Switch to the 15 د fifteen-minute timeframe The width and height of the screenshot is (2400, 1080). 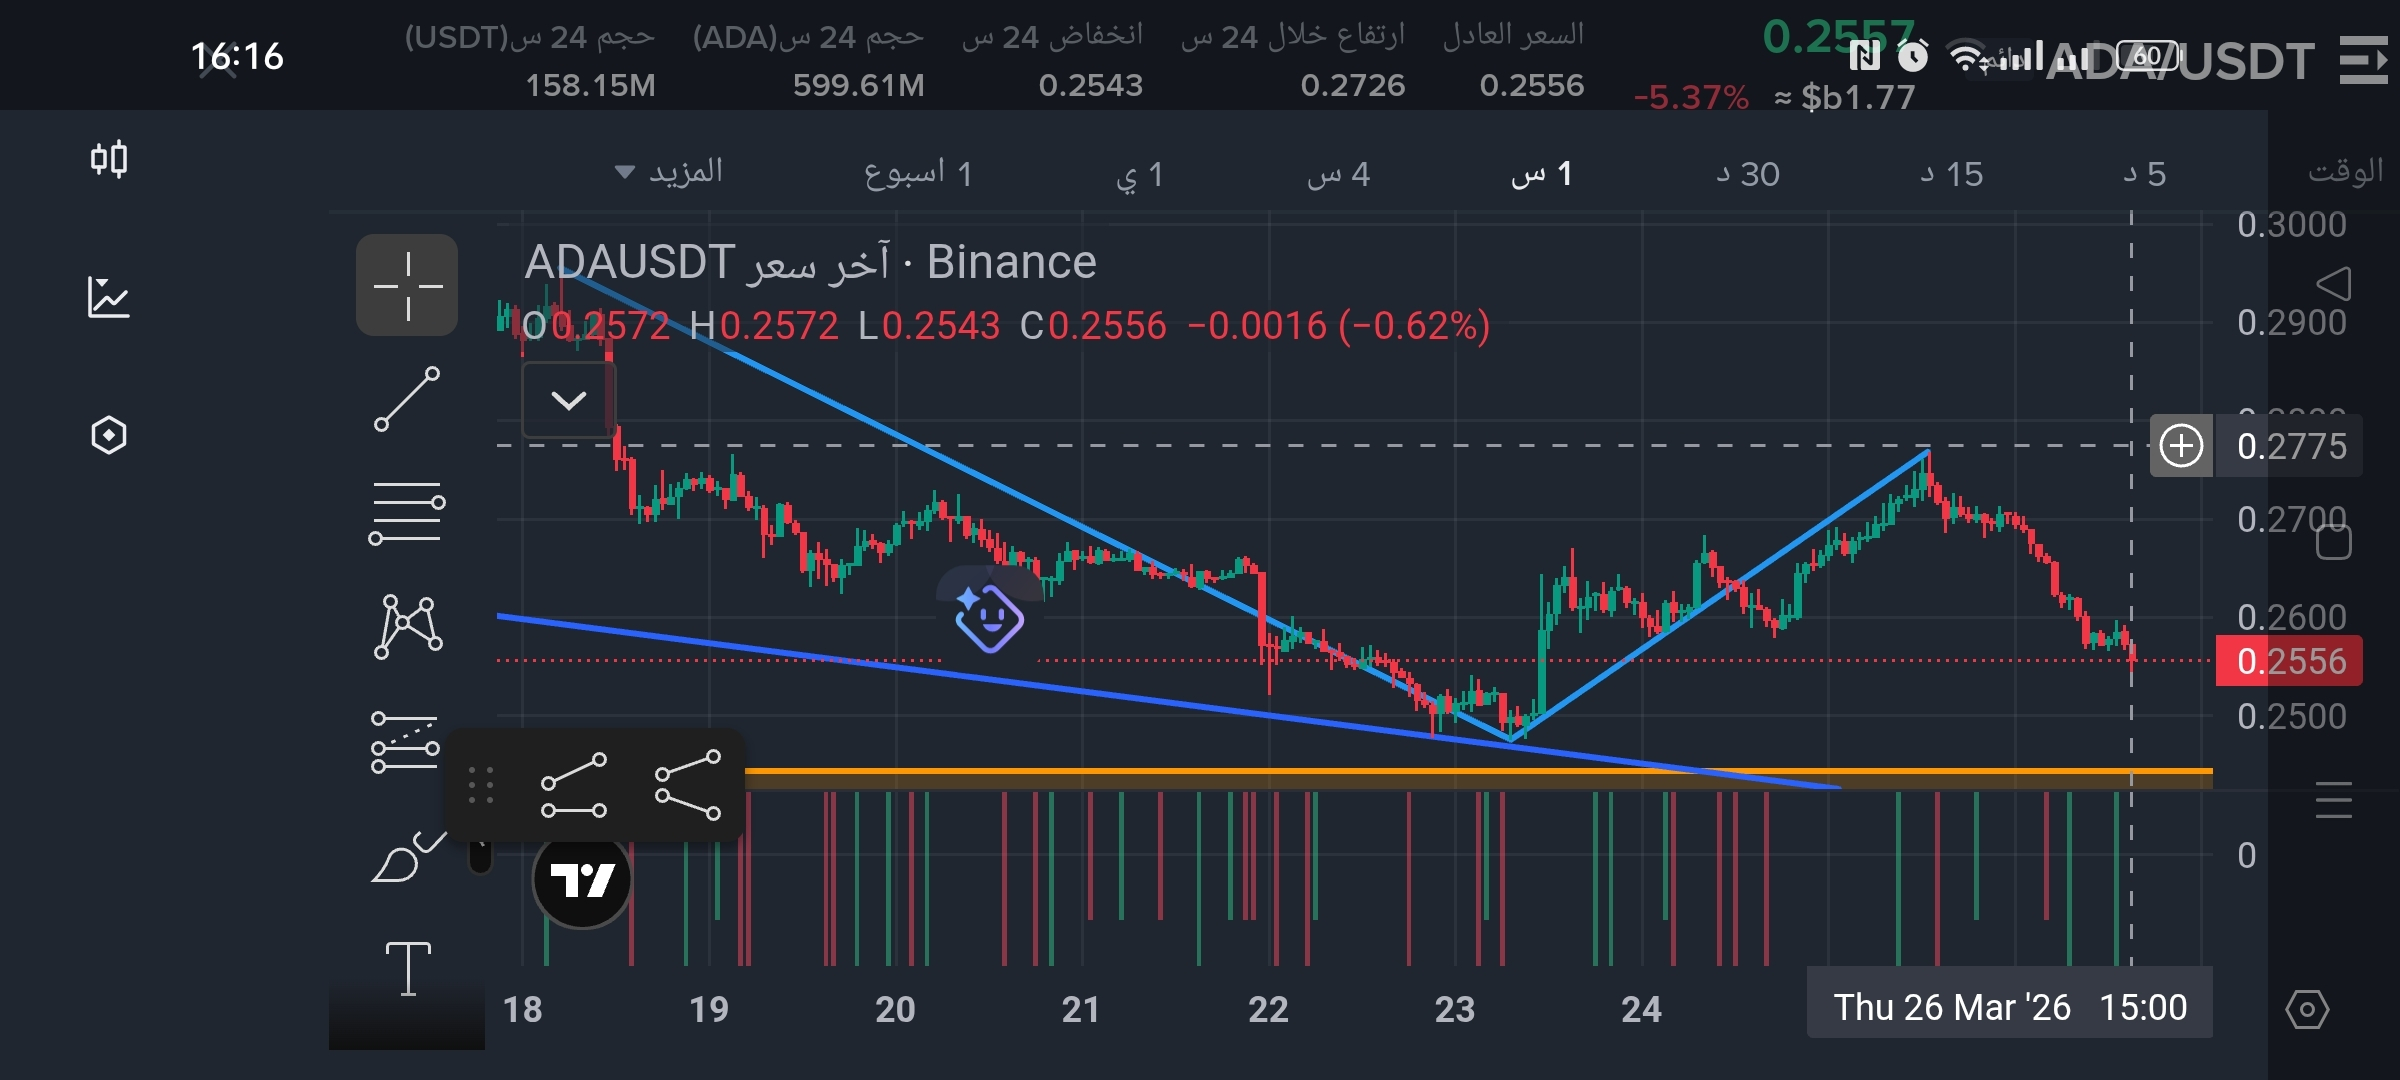[1951, 175]
